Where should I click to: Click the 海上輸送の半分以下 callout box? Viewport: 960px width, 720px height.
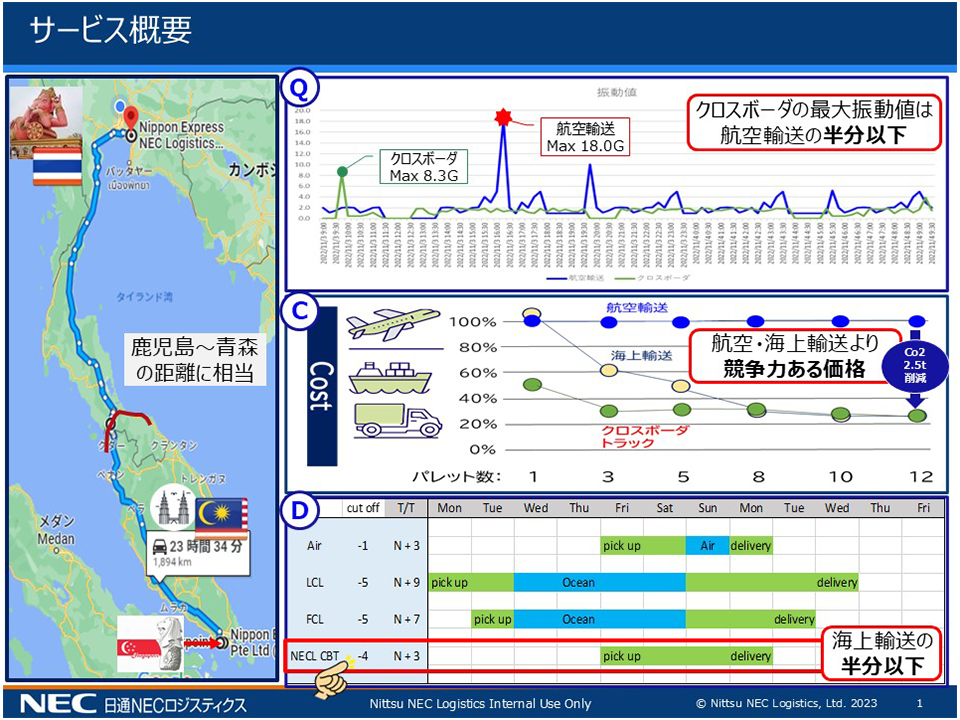tap(882, 652)
